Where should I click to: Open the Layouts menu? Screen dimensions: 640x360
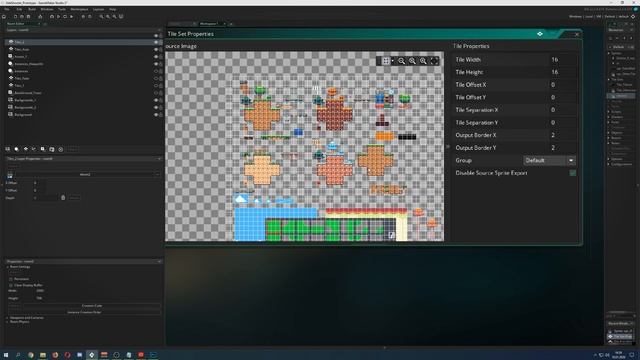(98, 9)
